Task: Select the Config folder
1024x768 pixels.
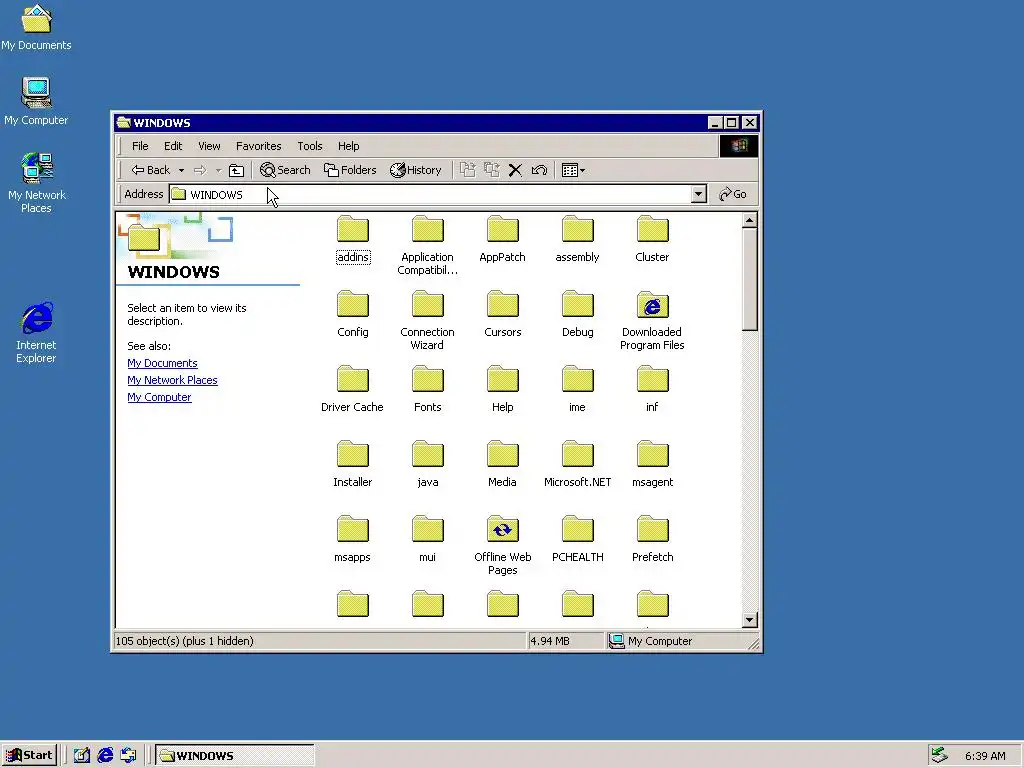Action: [x=353, y=315]
